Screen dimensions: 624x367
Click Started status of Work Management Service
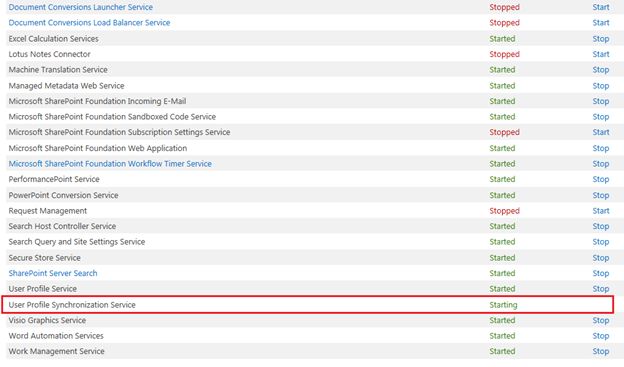click(x=502, y=351)
